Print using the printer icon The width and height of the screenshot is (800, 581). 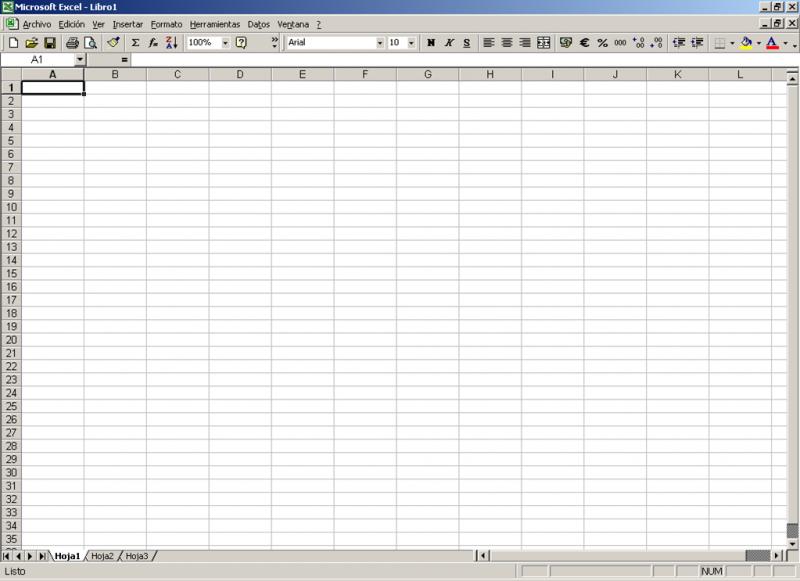[72, 43]
